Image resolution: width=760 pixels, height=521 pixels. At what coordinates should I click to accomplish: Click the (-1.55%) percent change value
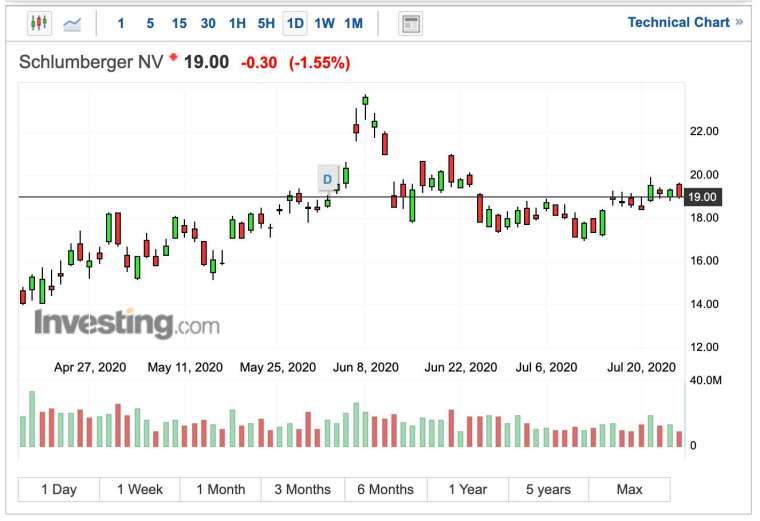click(x=319, y=63)
